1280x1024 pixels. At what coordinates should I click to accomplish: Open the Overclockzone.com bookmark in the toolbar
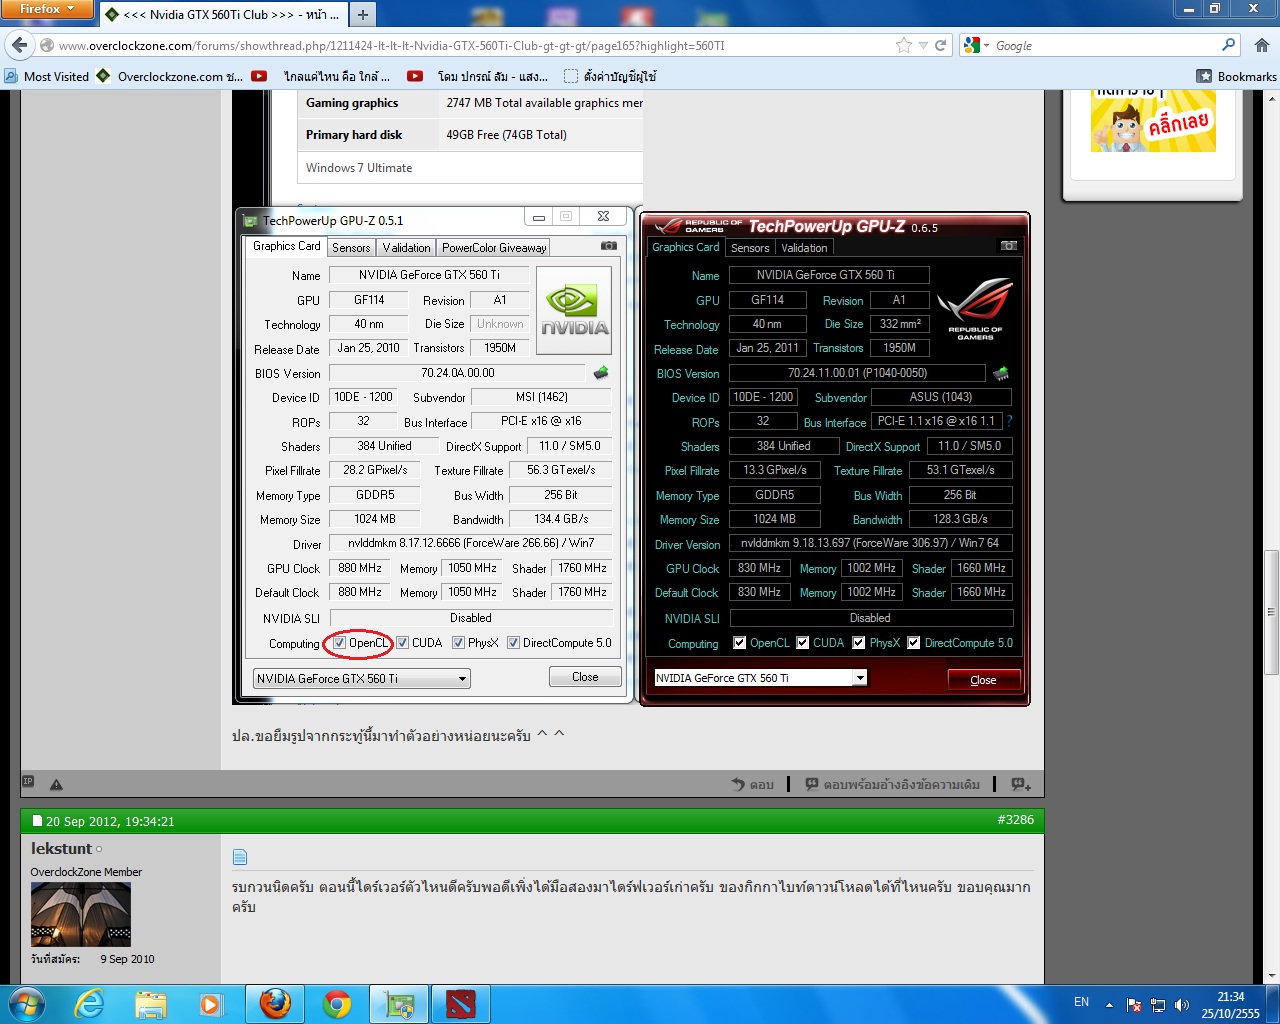(171, 76)
